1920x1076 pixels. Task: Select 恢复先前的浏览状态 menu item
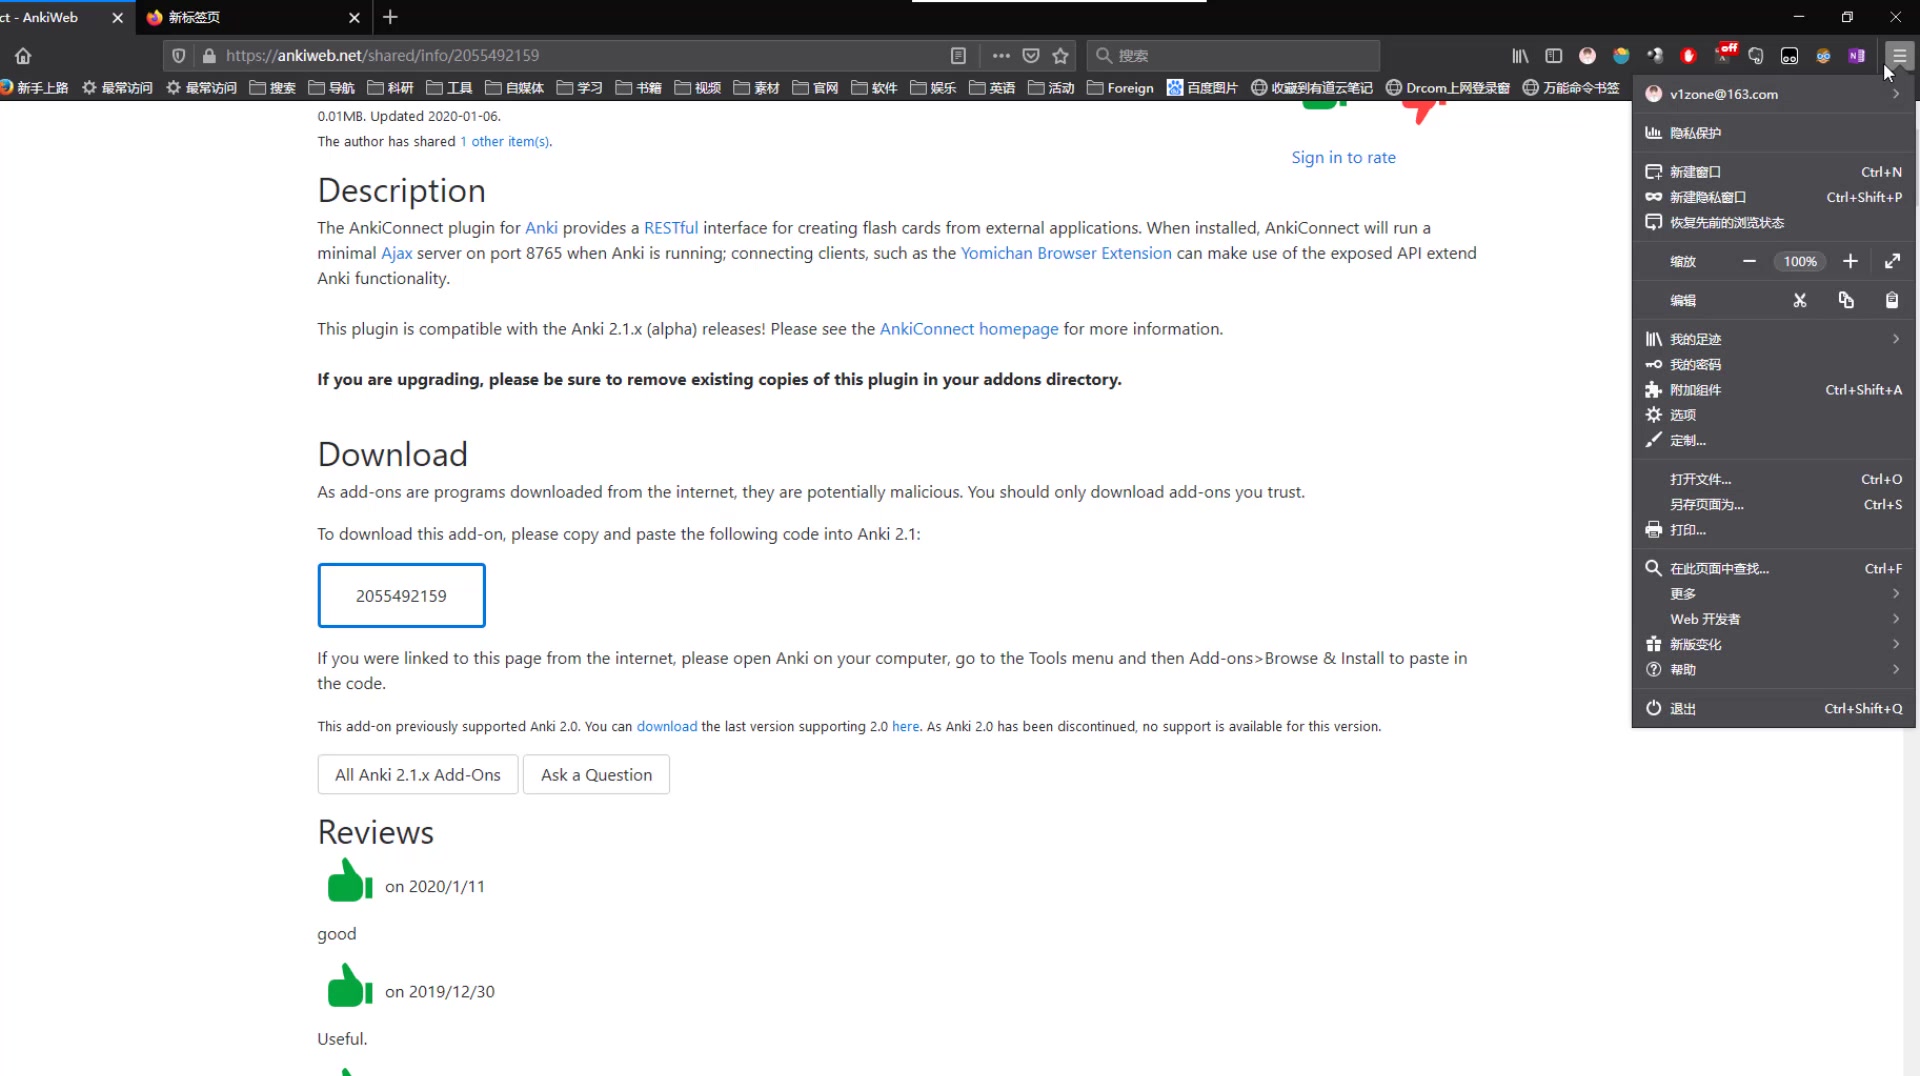coord(1773,222)
